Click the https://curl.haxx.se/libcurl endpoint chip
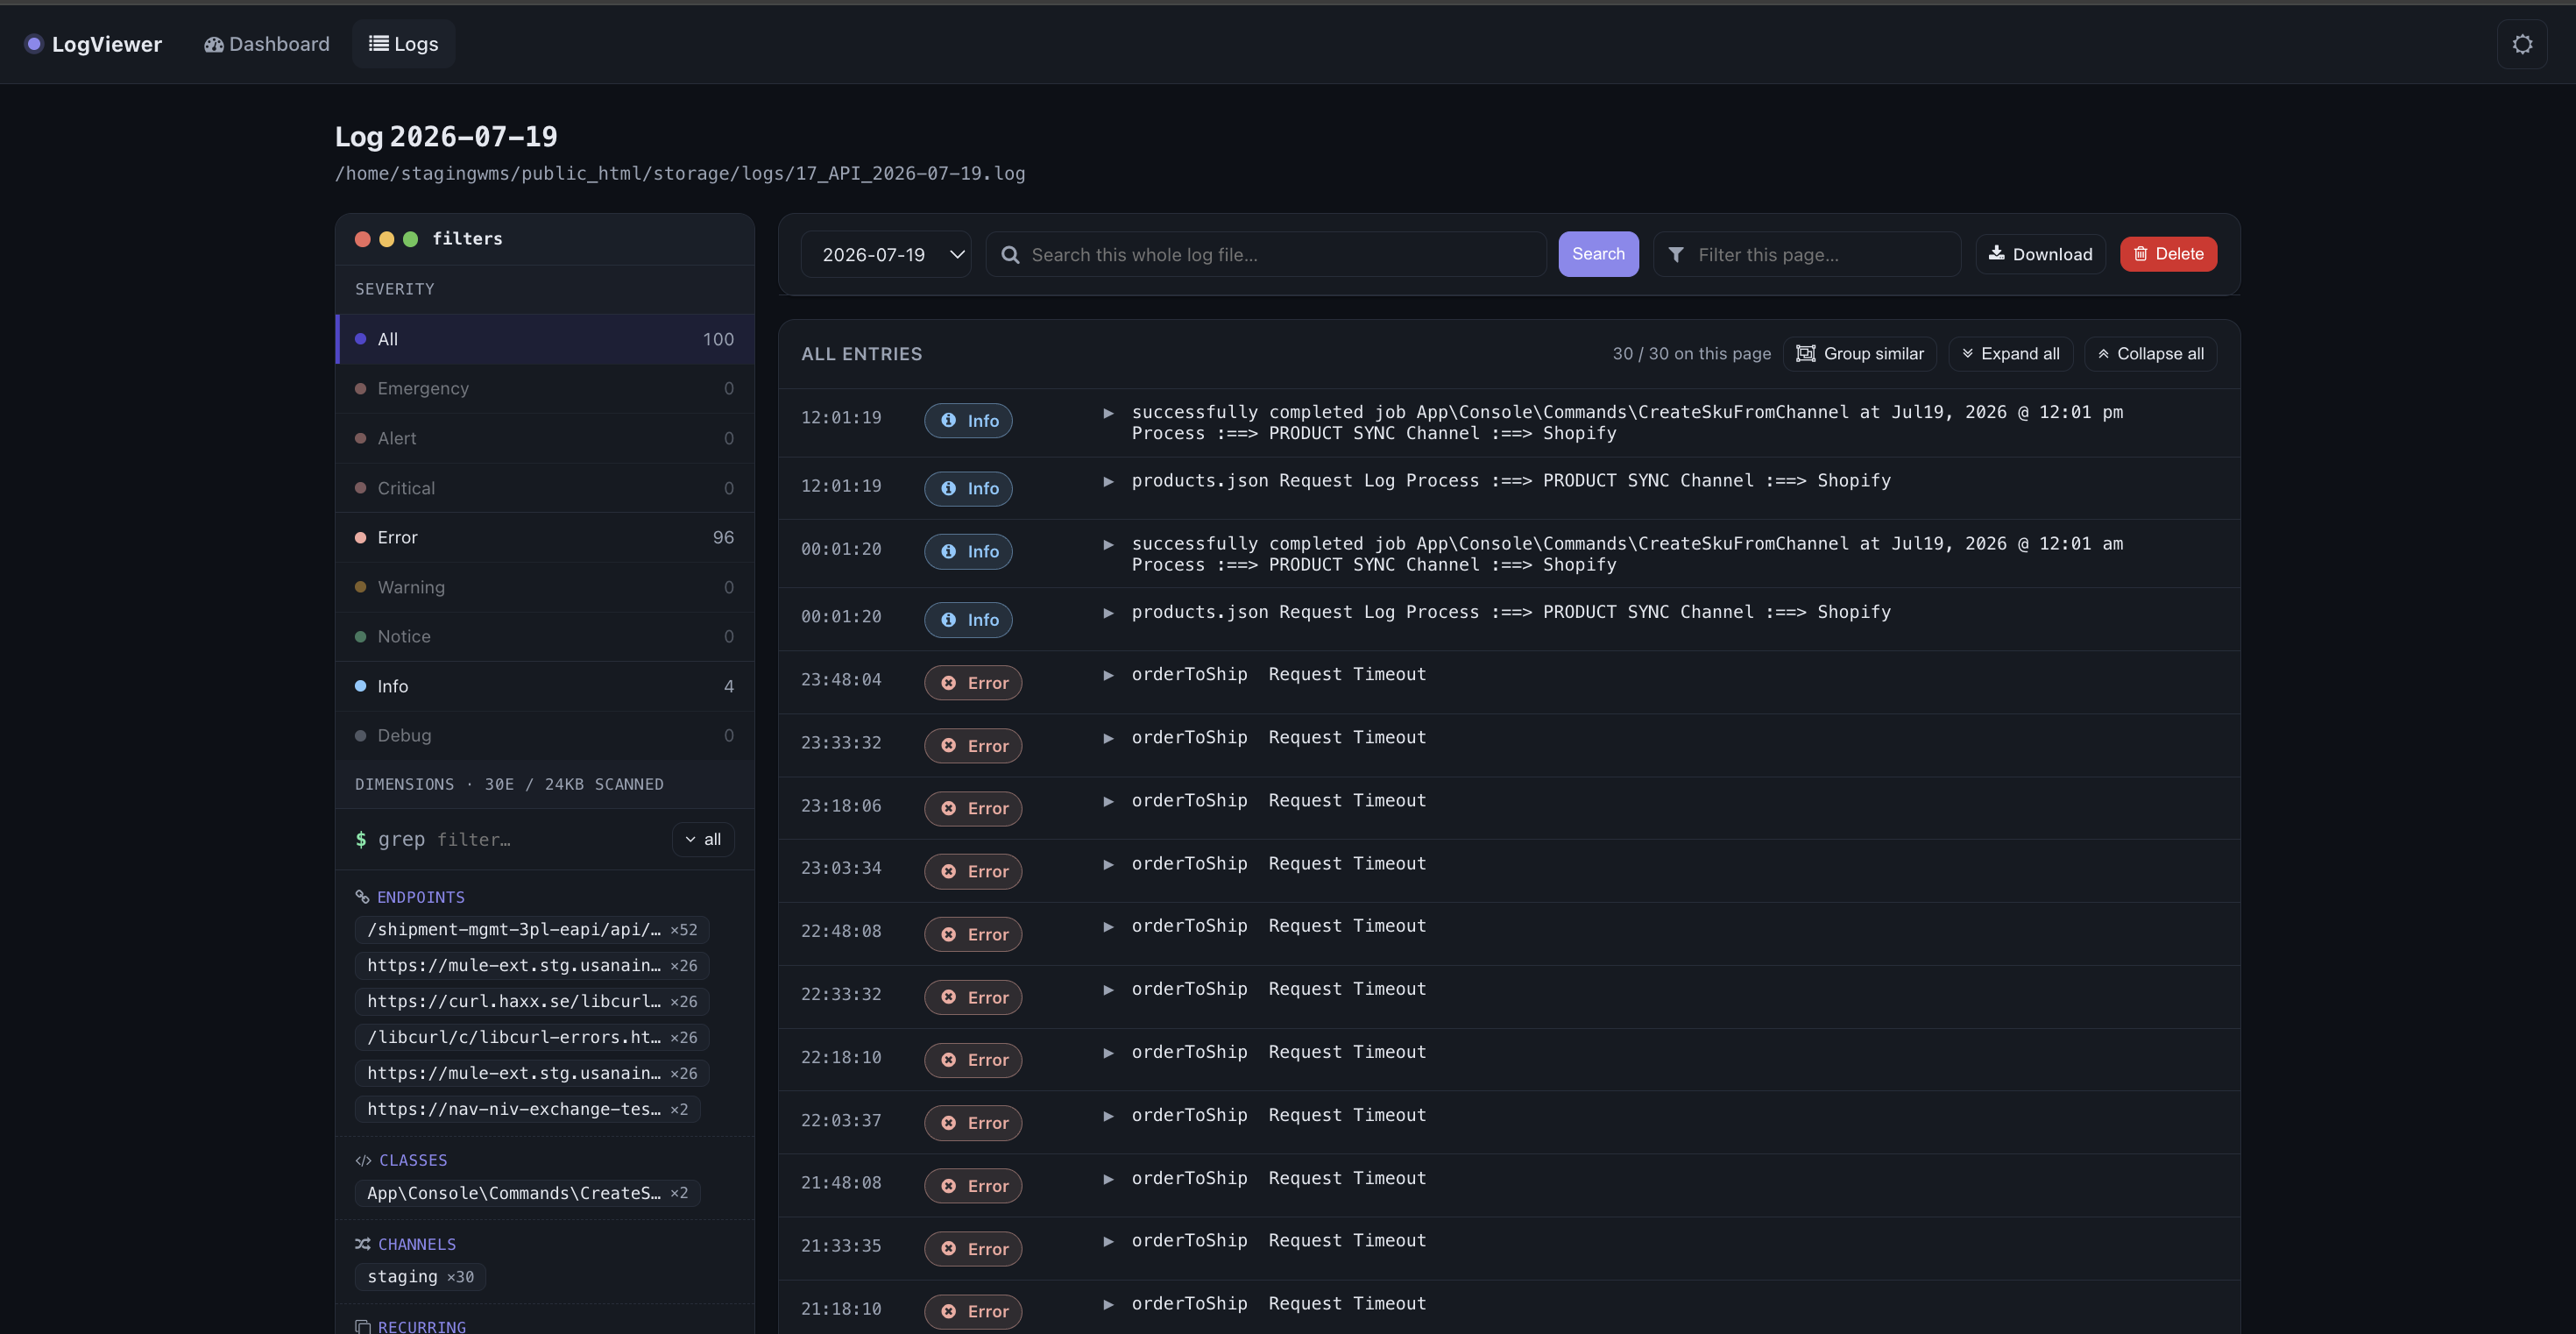Viewport: 2576px width, 1334px height. (x=532, y=1001)
